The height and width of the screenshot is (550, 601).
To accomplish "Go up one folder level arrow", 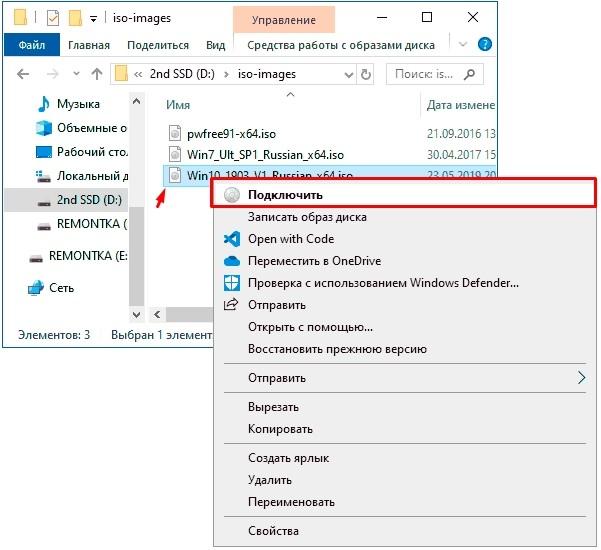I will [97, 74].
